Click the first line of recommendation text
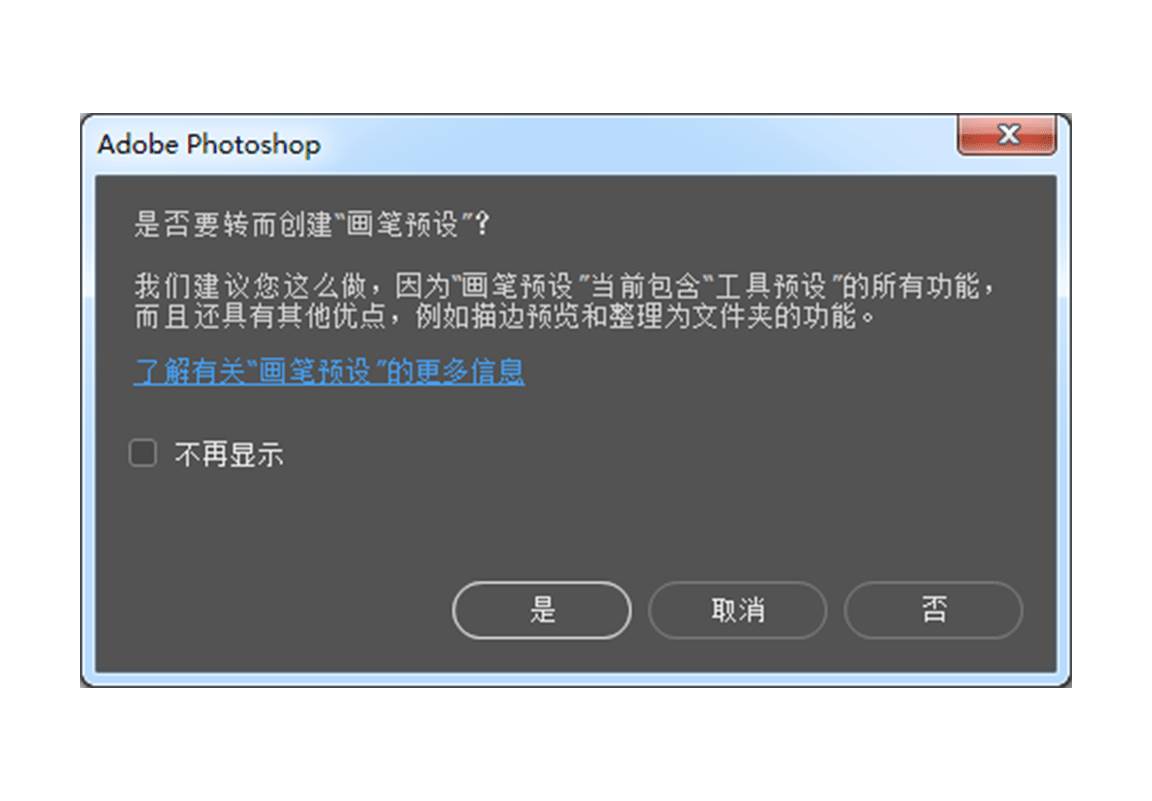Image resolution: width=1152 pixels, height=801 pixels. 564,286
